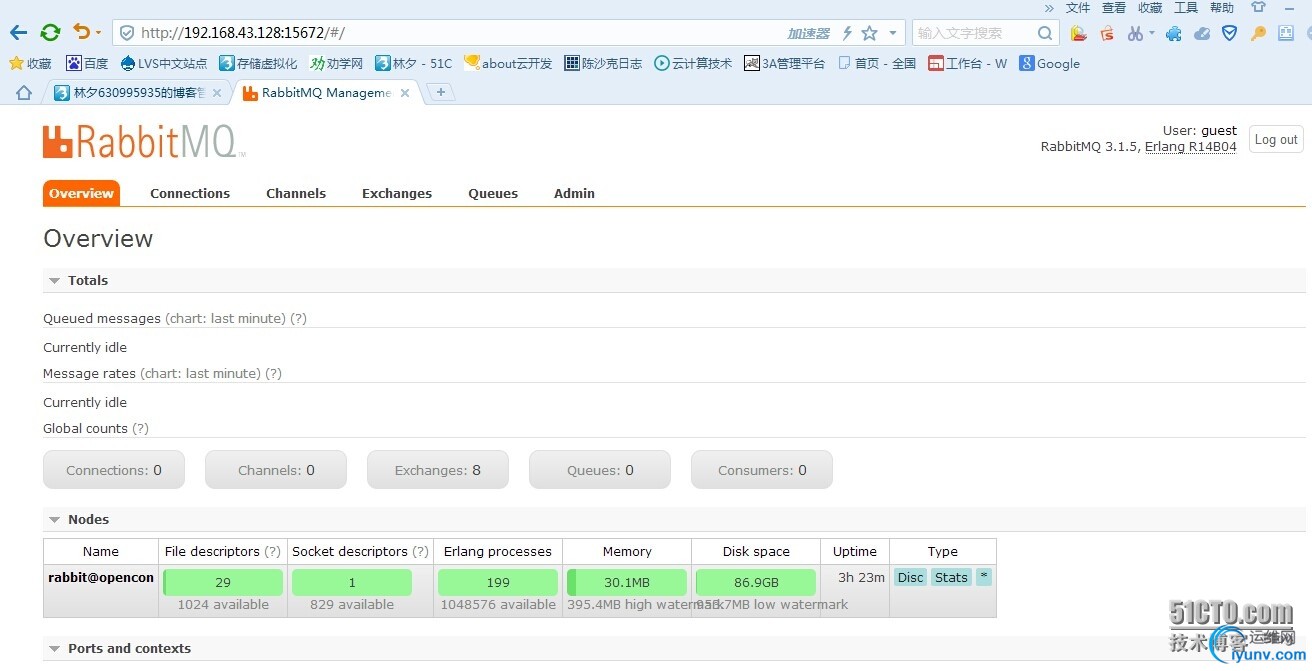The image size is (1312, 671).
Task: Open the dropdown arrow beside the star icon
Action: click(893, 33)
